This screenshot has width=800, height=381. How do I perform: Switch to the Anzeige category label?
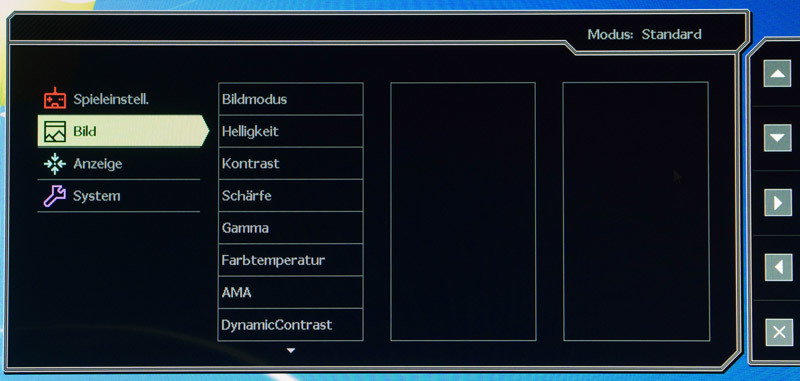click(x=97, y=164)
